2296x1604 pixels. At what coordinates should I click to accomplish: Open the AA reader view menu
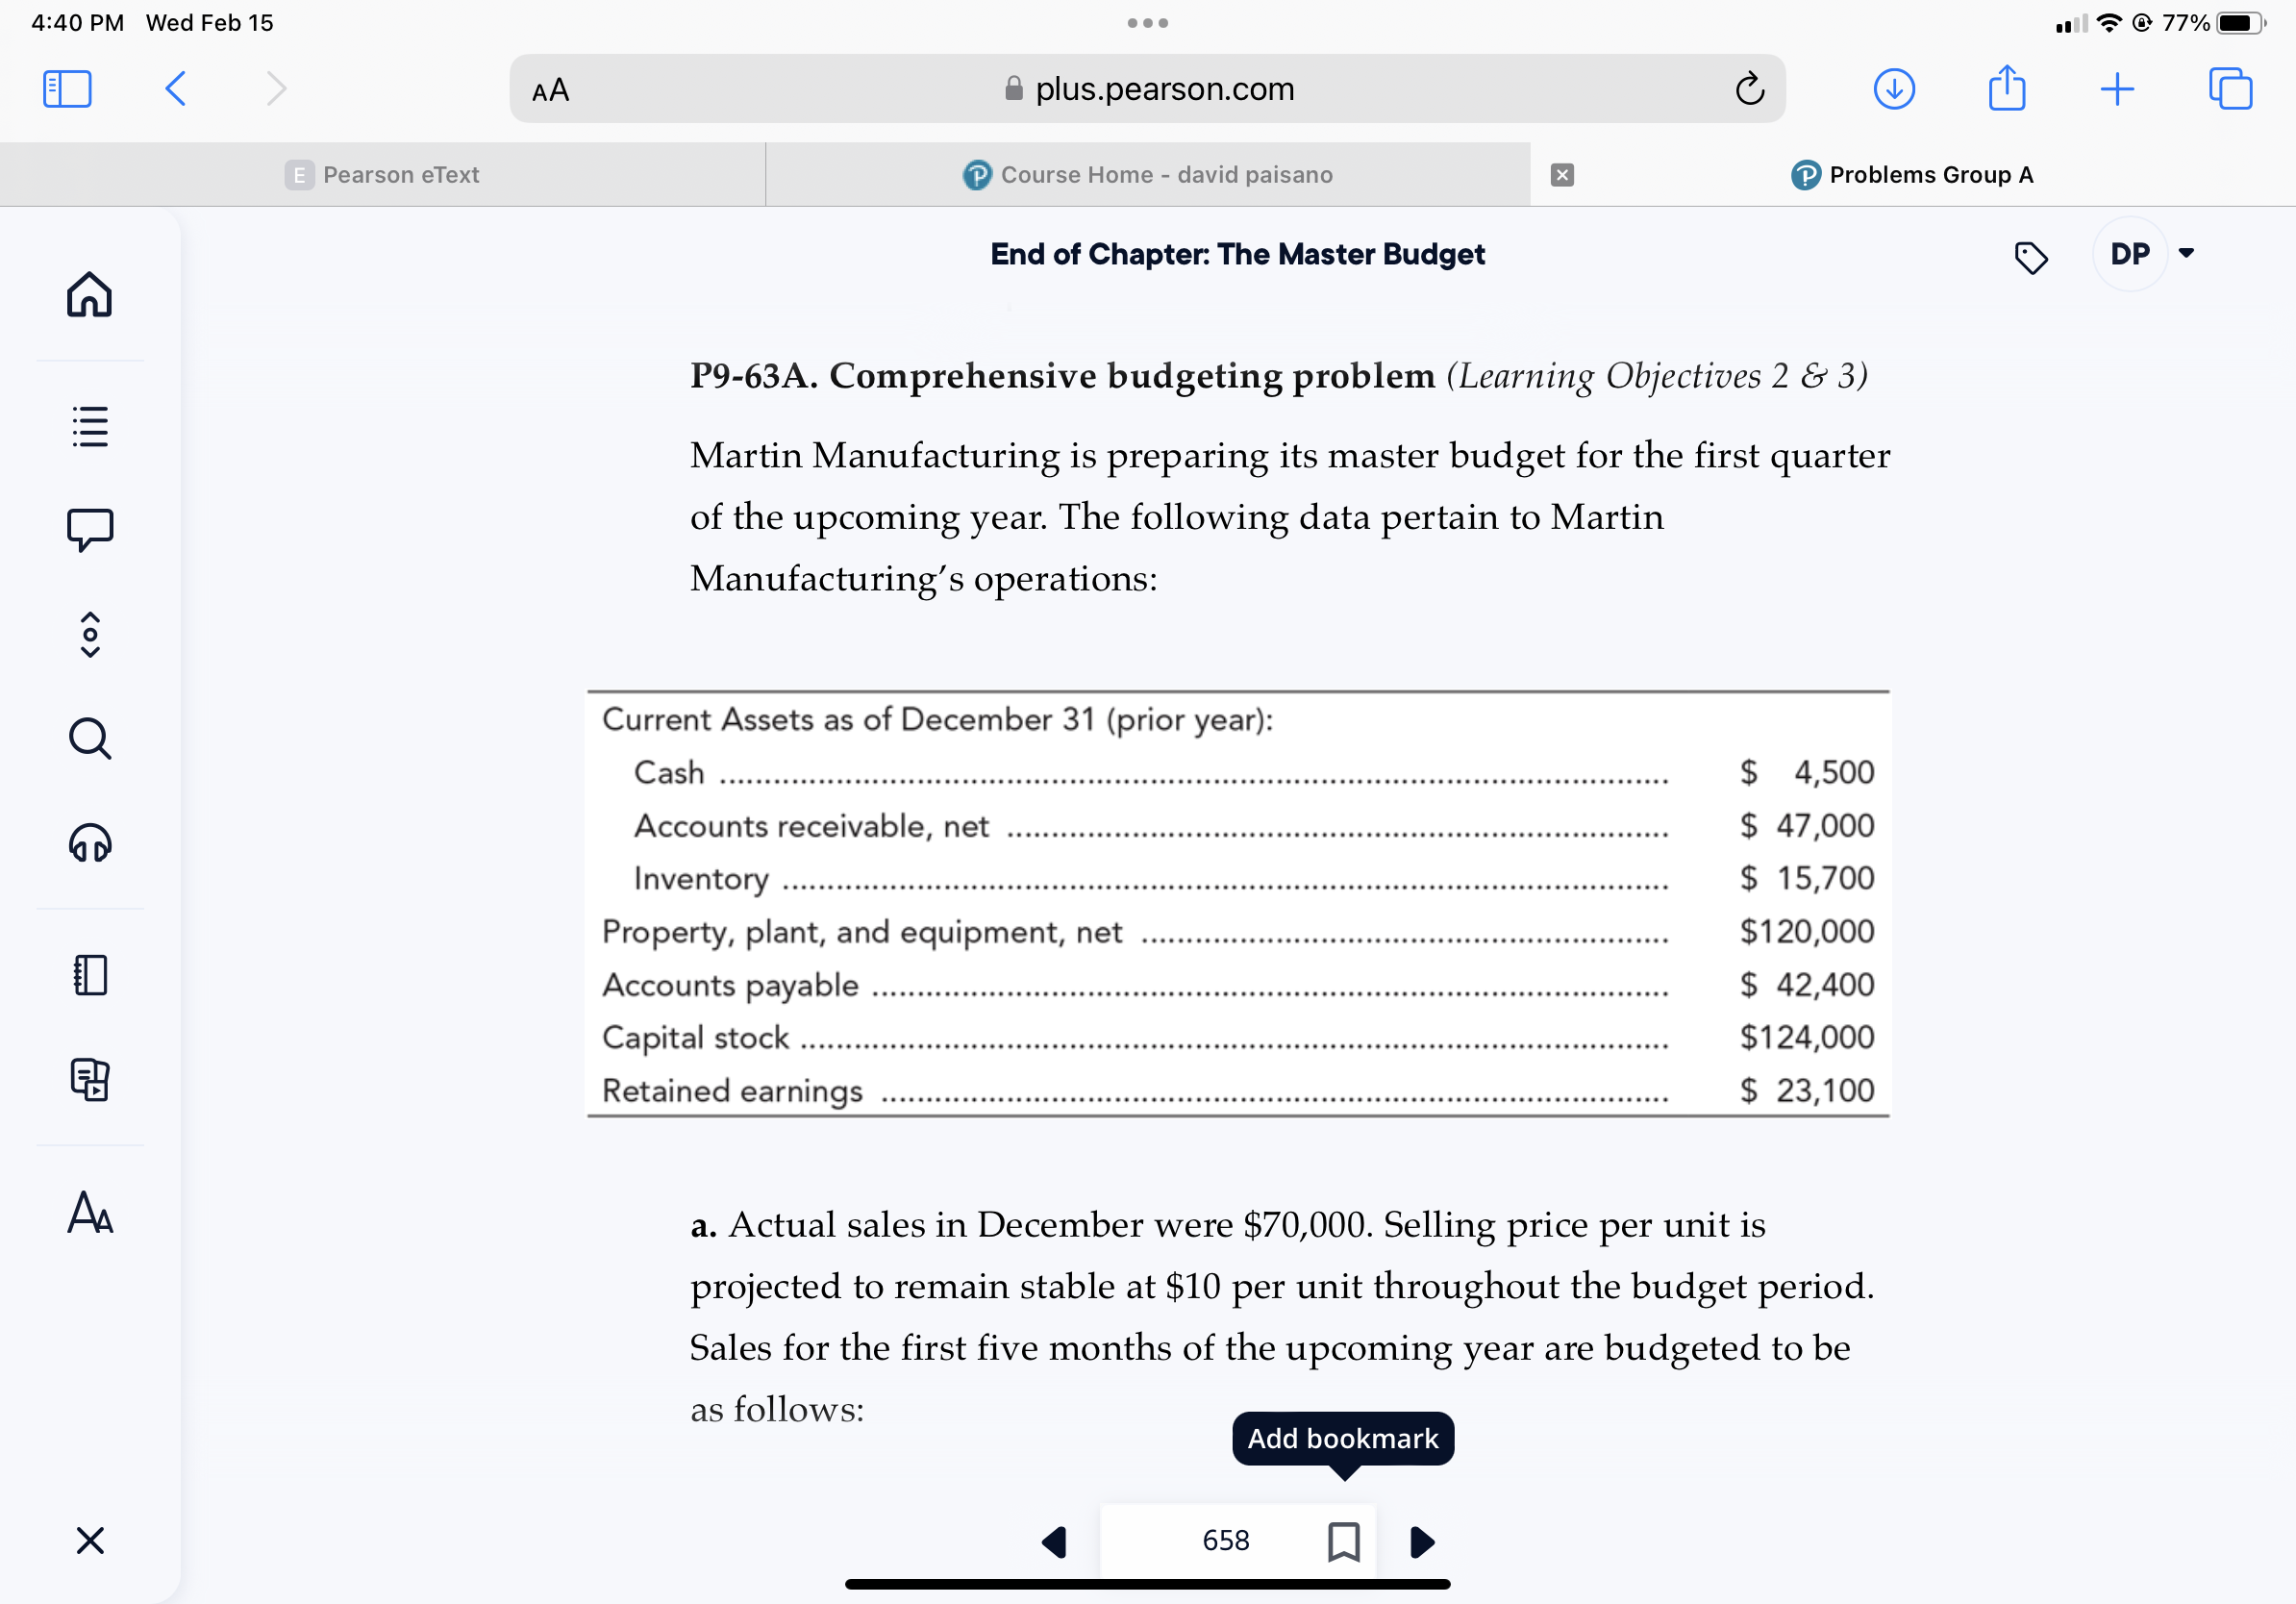click(x=550, y=90)
